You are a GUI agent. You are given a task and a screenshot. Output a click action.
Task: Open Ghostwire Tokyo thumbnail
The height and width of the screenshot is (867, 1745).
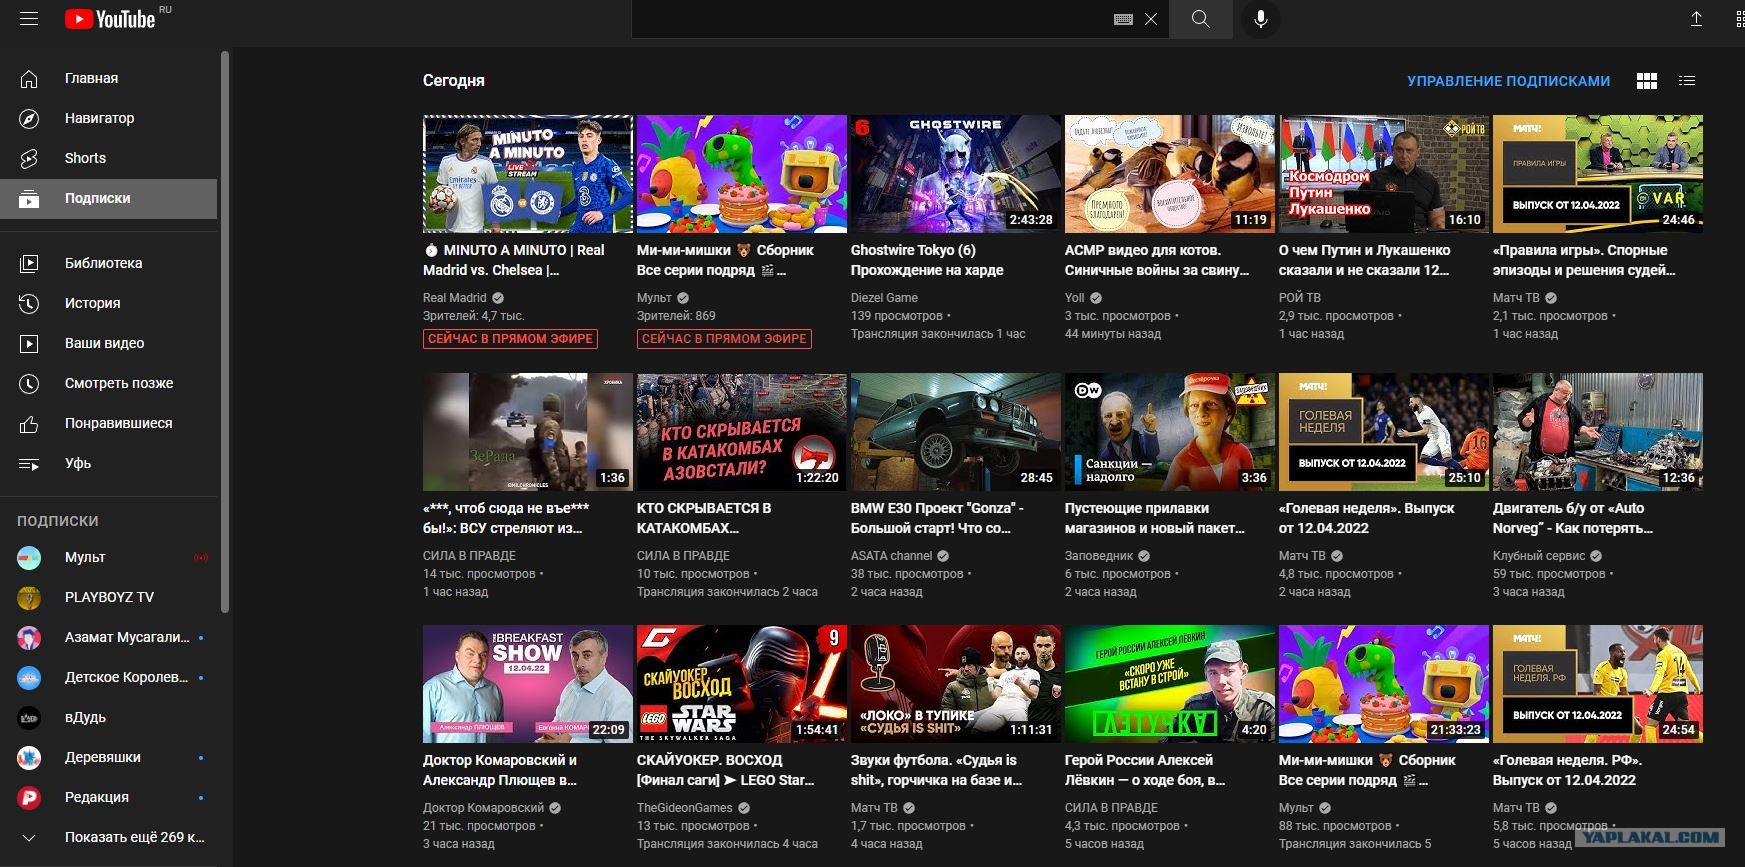(x=956, y=174)
